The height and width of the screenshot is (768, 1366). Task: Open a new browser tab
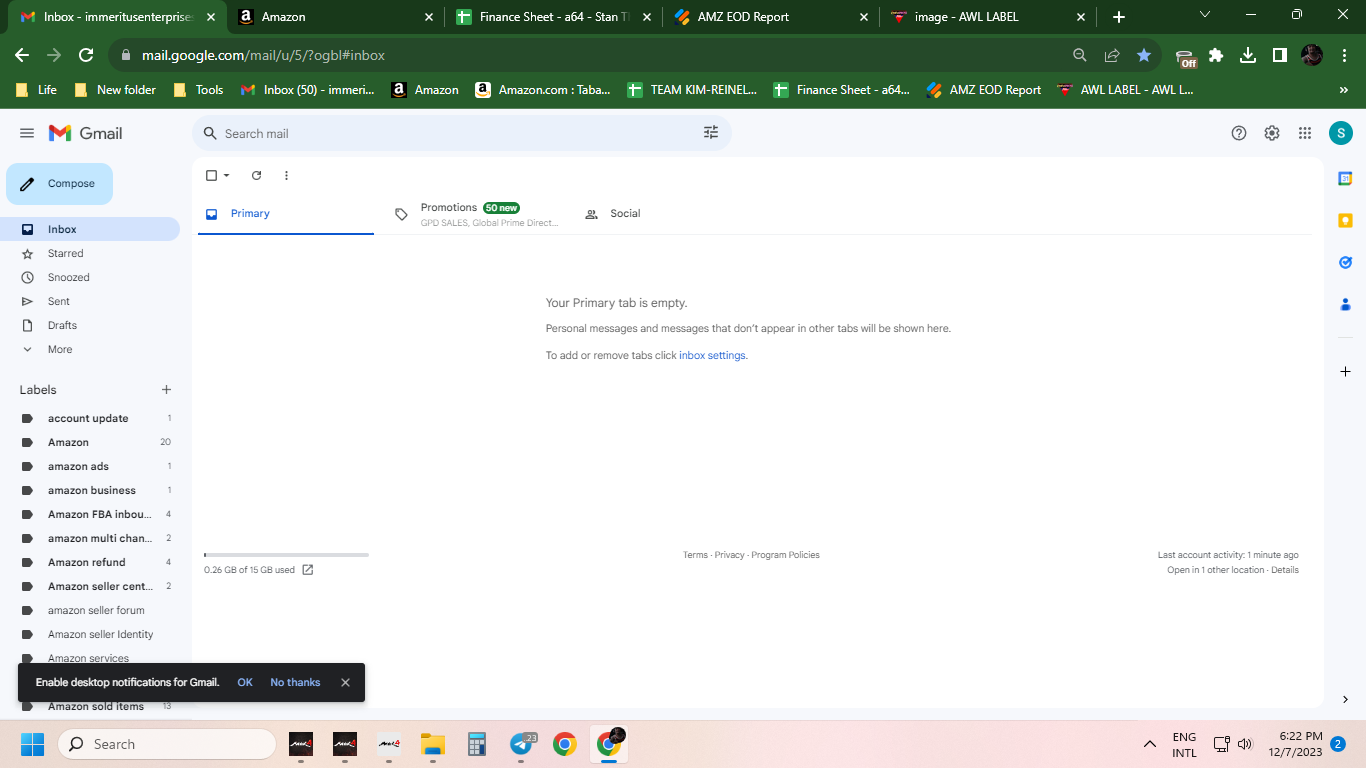click(1118, 17)
